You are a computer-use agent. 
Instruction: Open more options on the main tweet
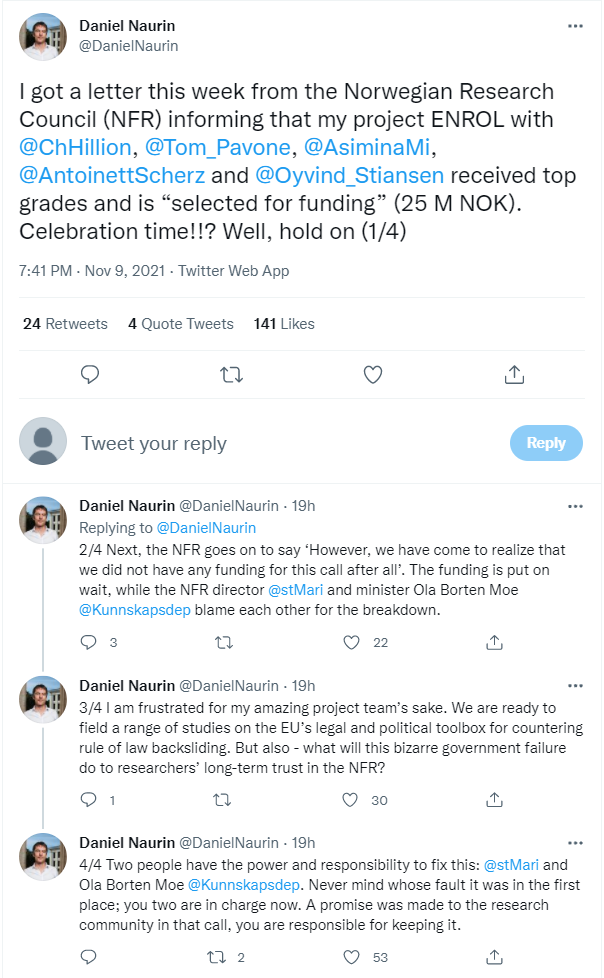click(575, 26)
